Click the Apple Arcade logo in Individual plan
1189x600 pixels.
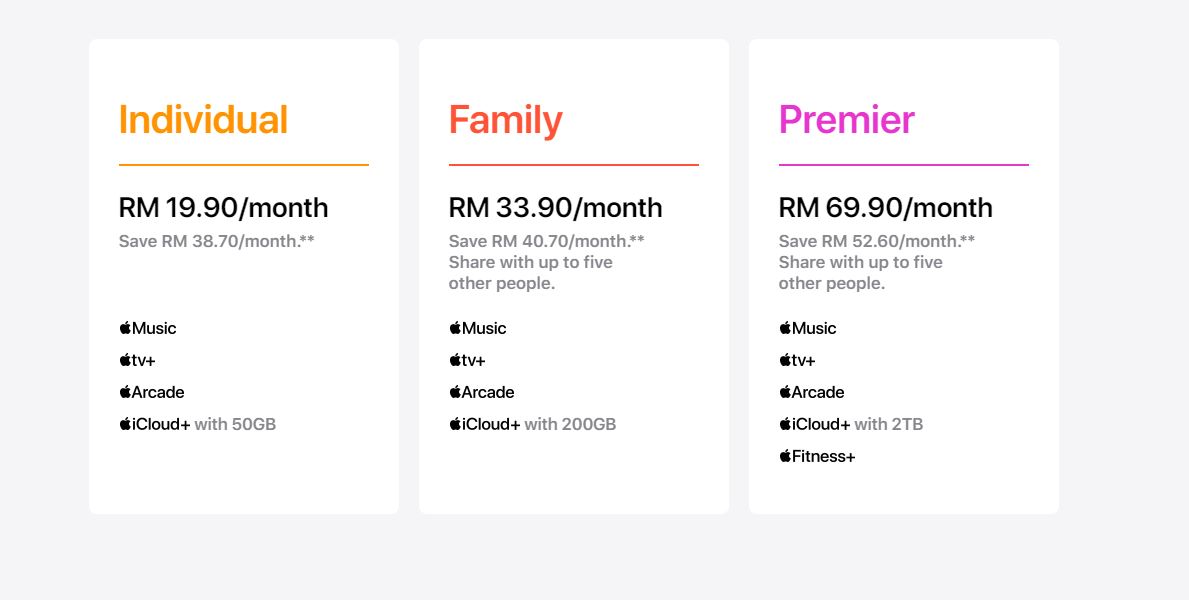tap(152, 392)
